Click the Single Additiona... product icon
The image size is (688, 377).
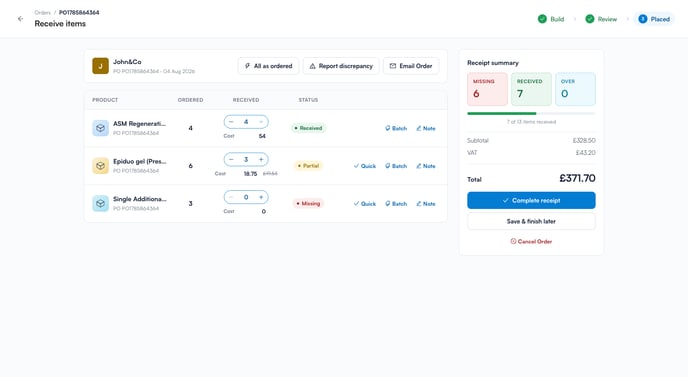point(100,204)
